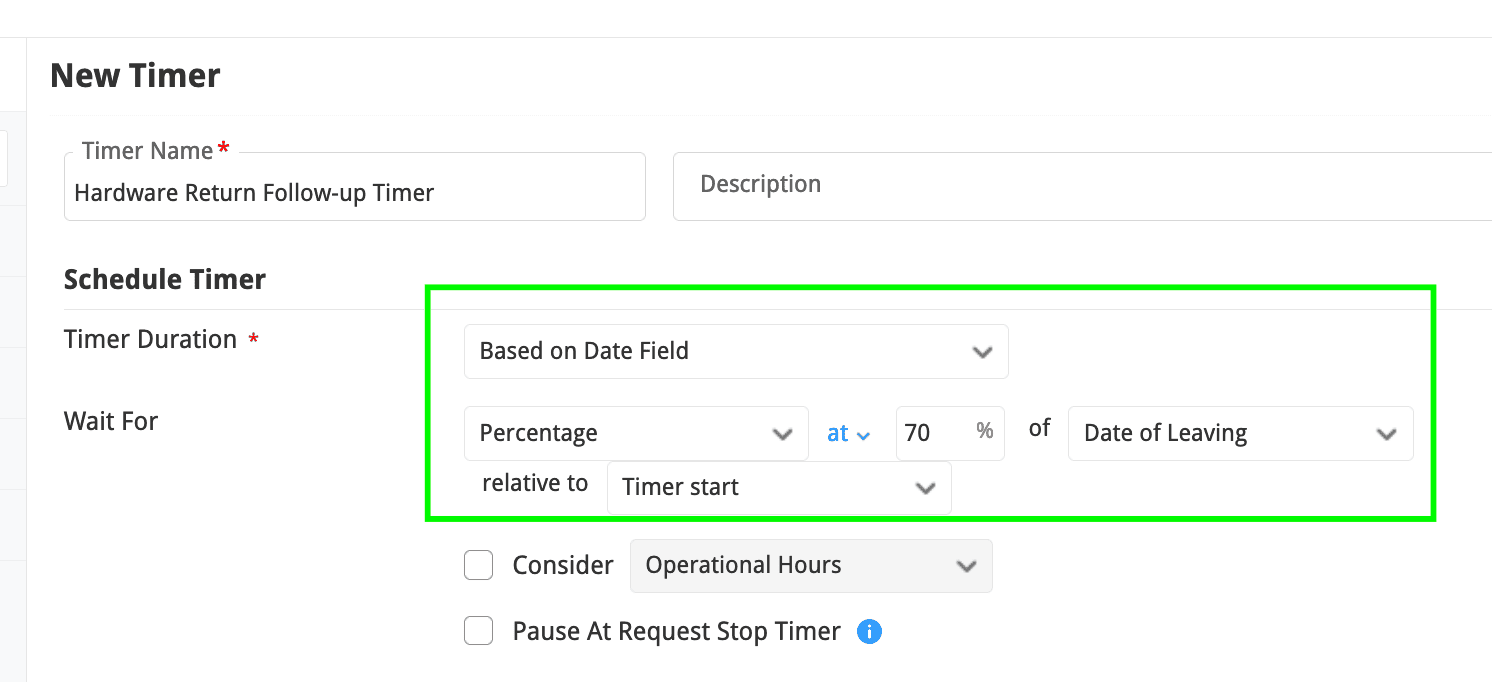Click the blue info icon beside Pause At Request Stop Timer
The width and height of the screenshot is (1492, 682).
click(870, 632)
